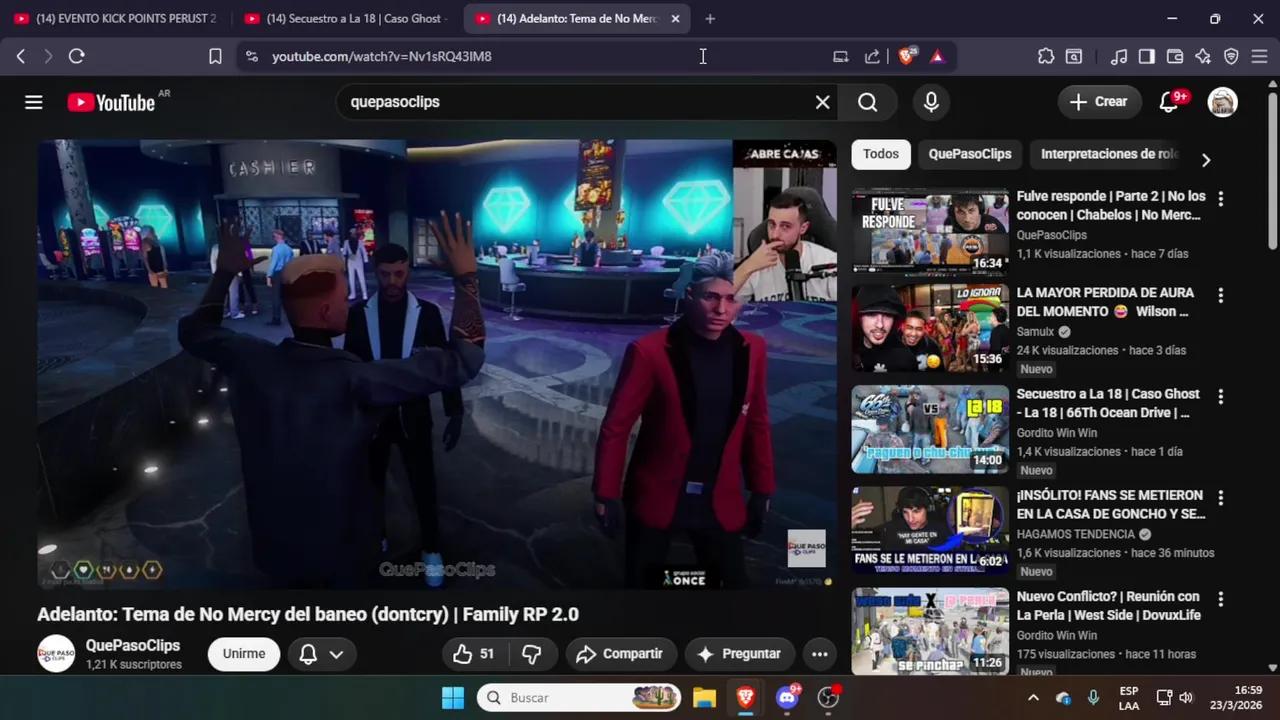Open options for the ¡INSÓLITO! video

point(1220,498)
